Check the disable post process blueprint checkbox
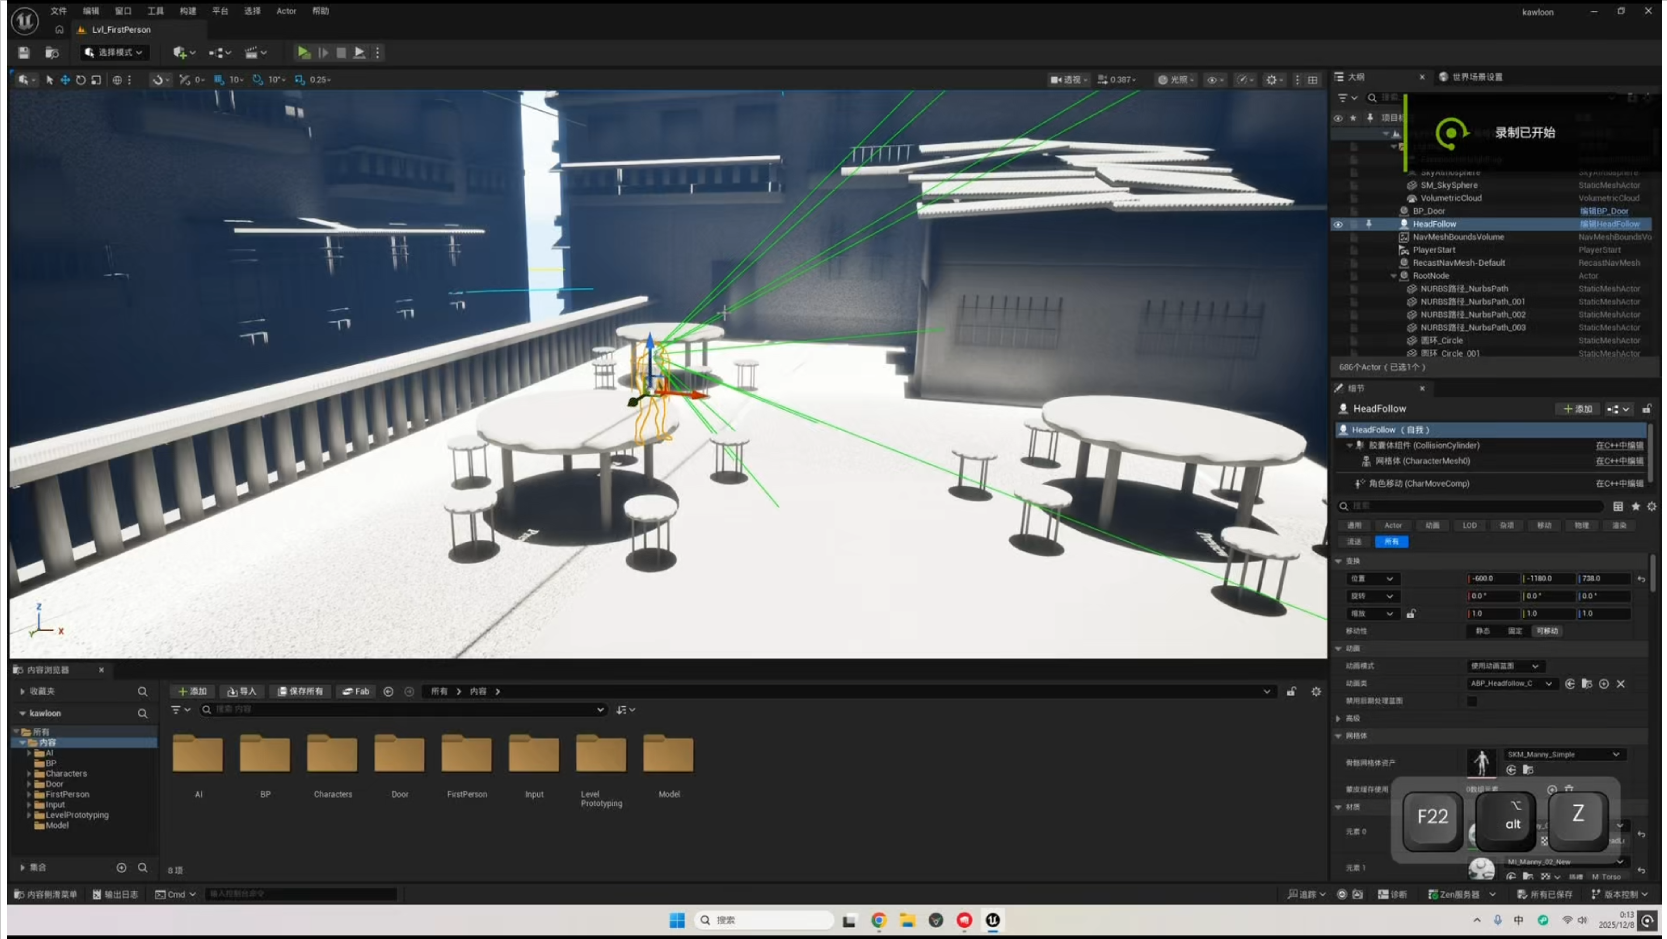The image size is (1667, 939). point(1472,701)
